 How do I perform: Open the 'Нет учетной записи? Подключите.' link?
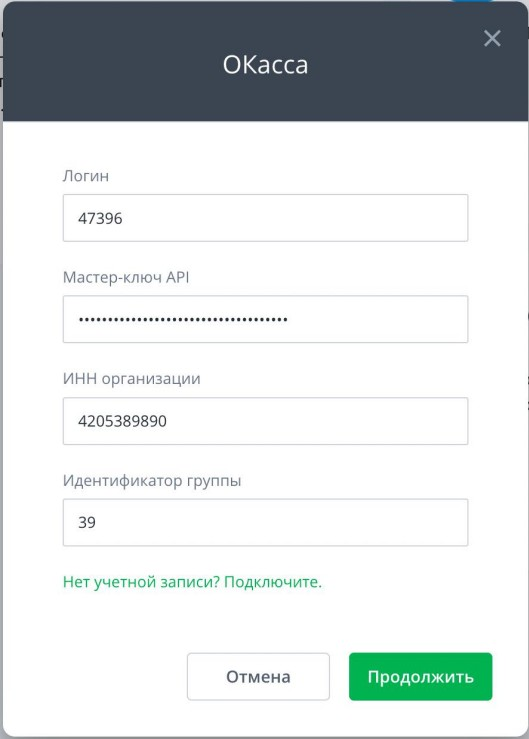192,582
